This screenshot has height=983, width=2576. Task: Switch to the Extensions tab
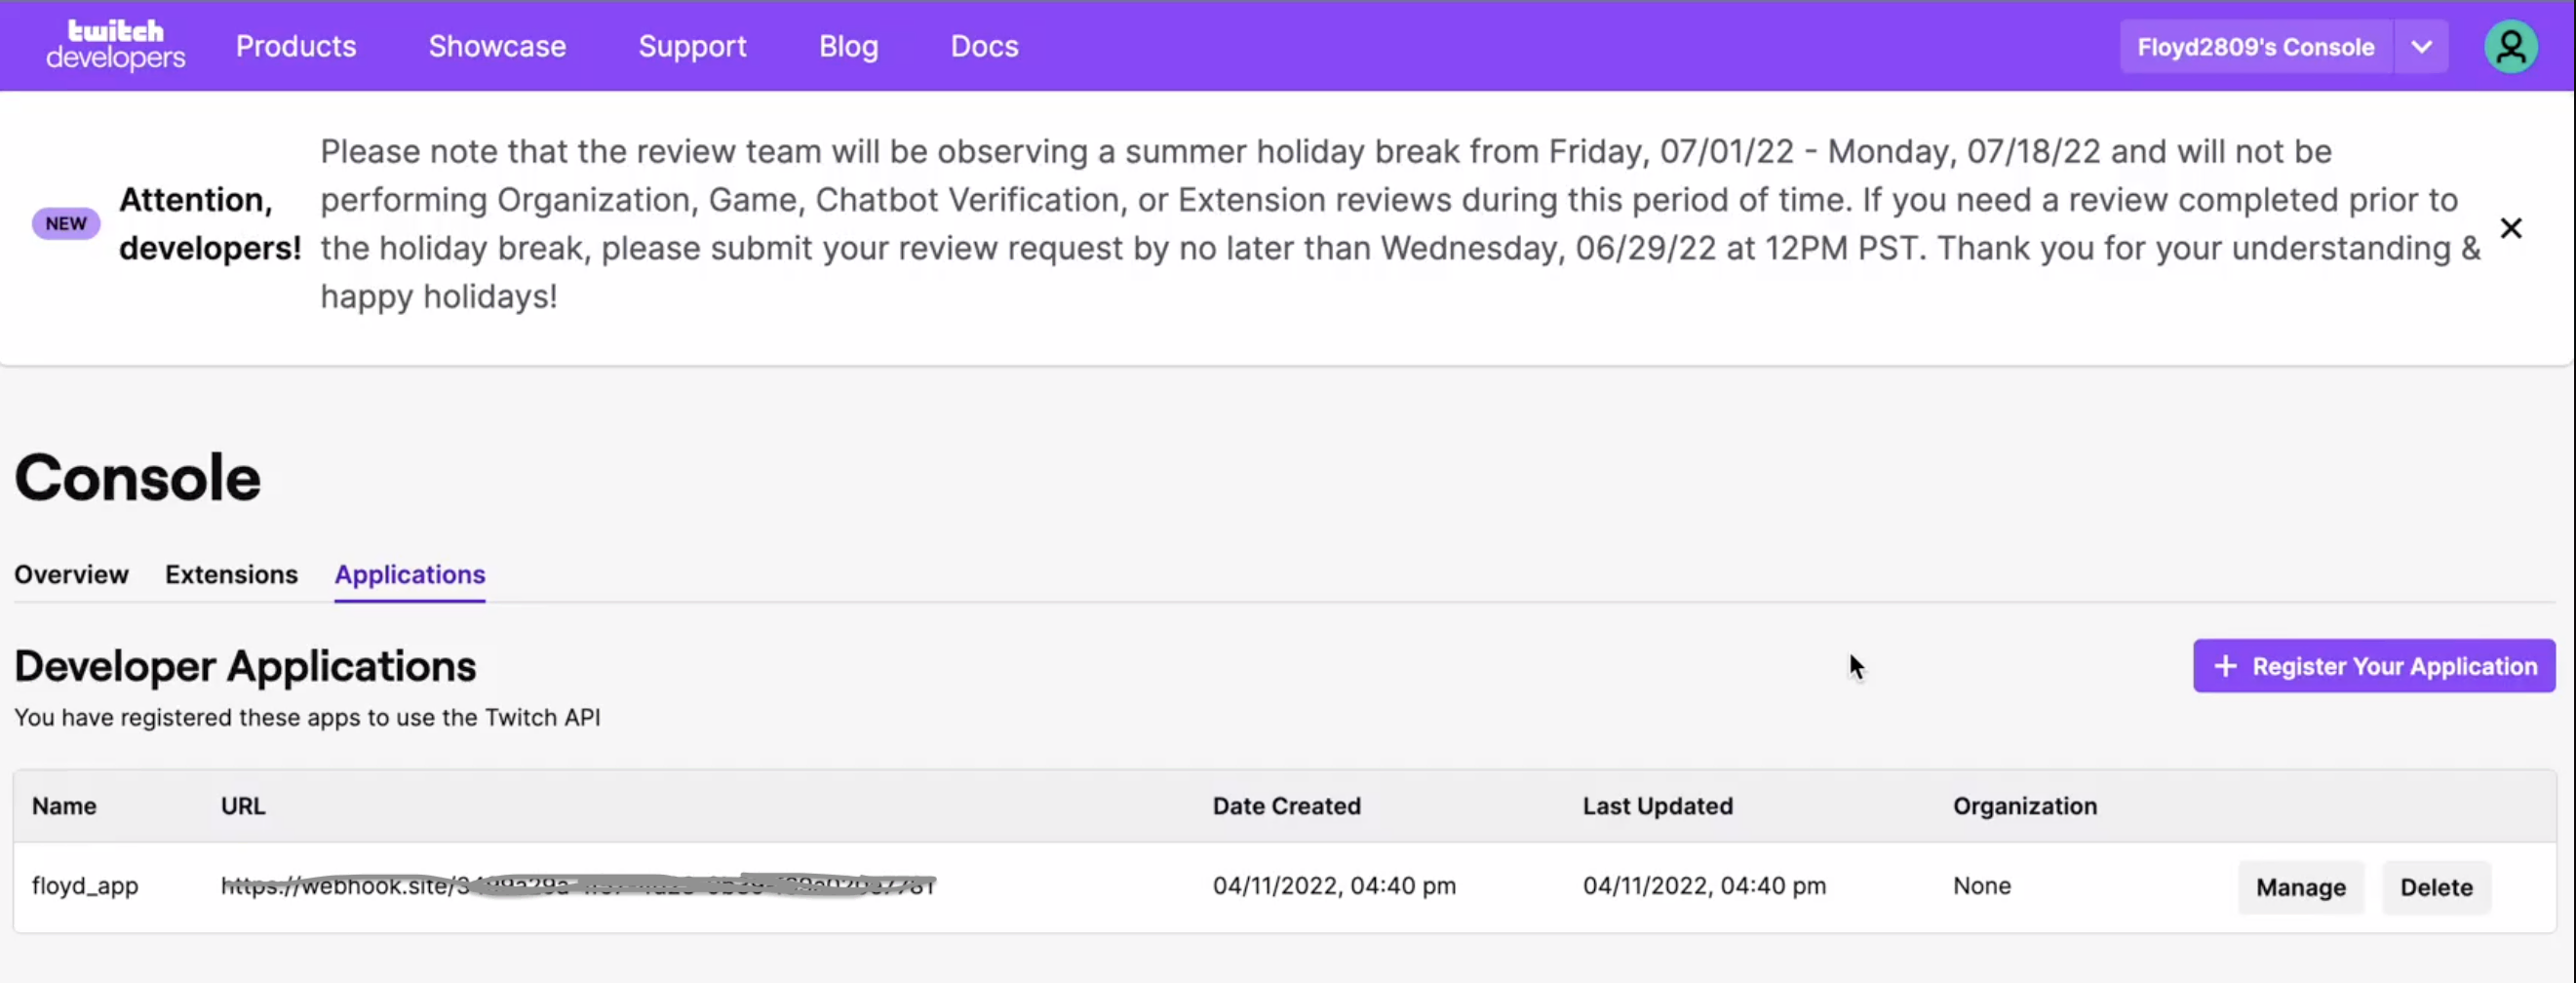(x=231, y=574)
